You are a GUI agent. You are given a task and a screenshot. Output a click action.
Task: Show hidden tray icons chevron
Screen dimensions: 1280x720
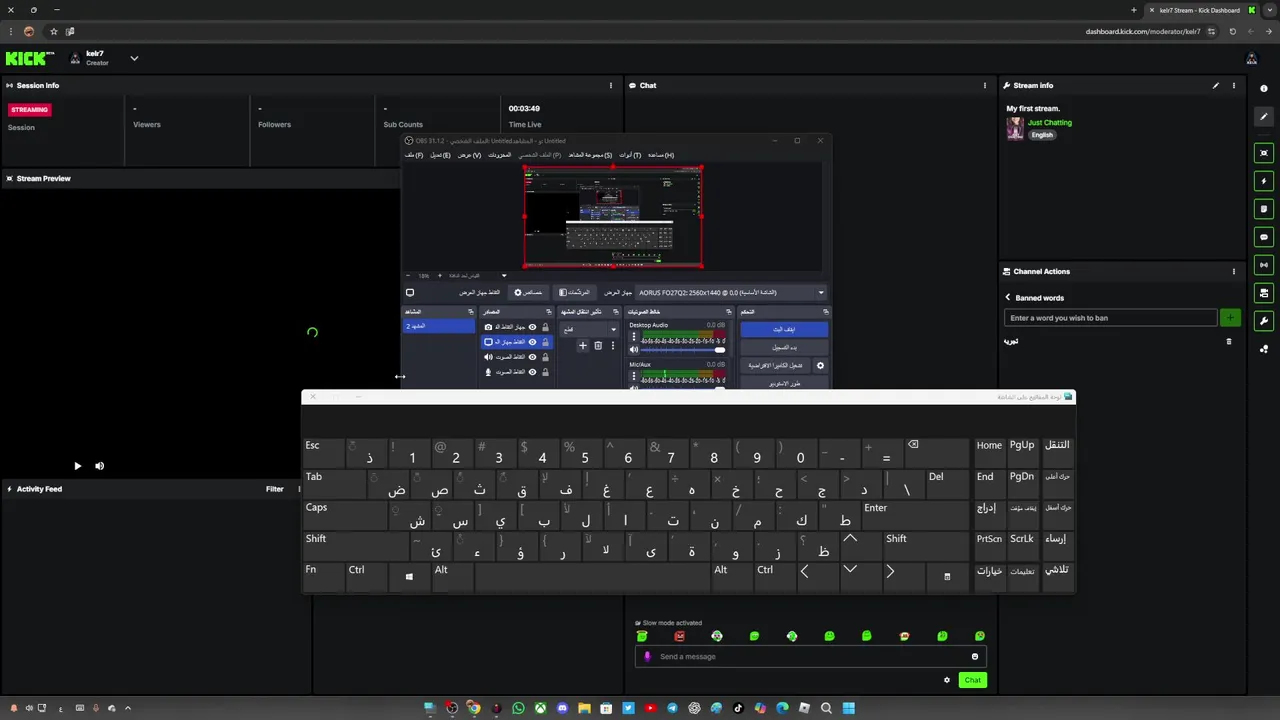click(127, 708)
